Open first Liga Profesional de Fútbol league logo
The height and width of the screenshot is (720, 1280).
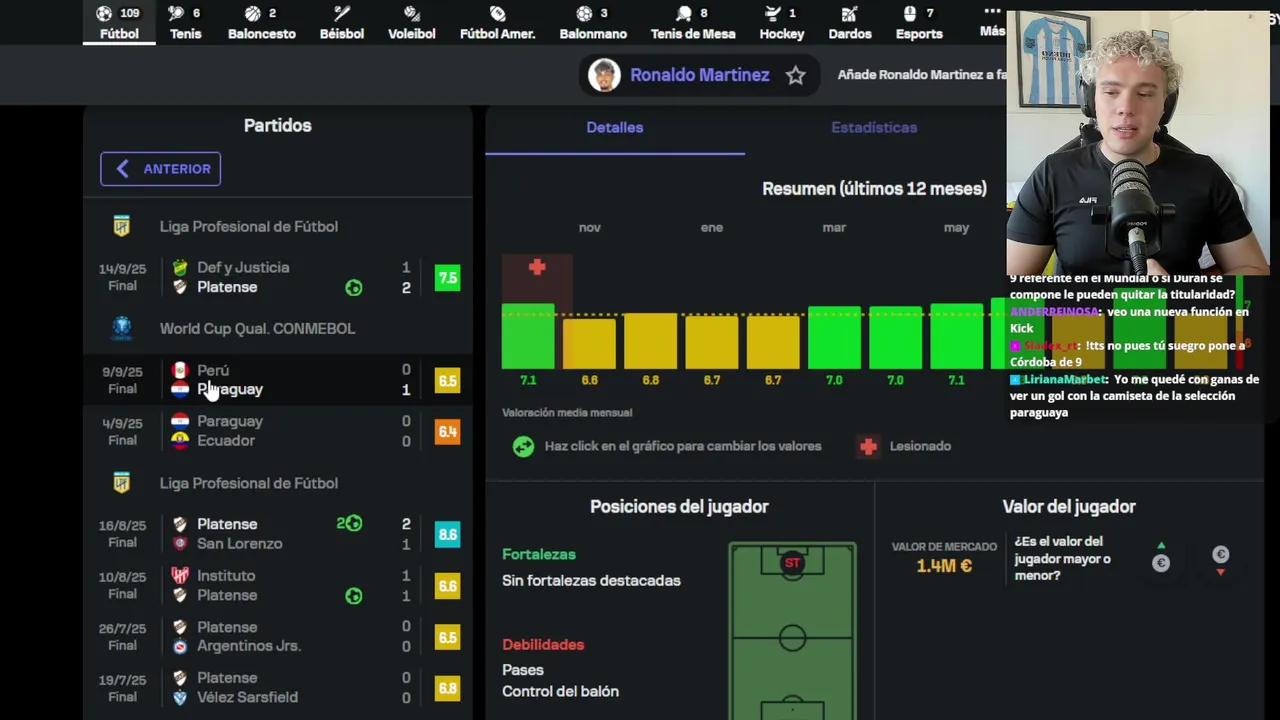pyautogui.click(x=121, y=227)
